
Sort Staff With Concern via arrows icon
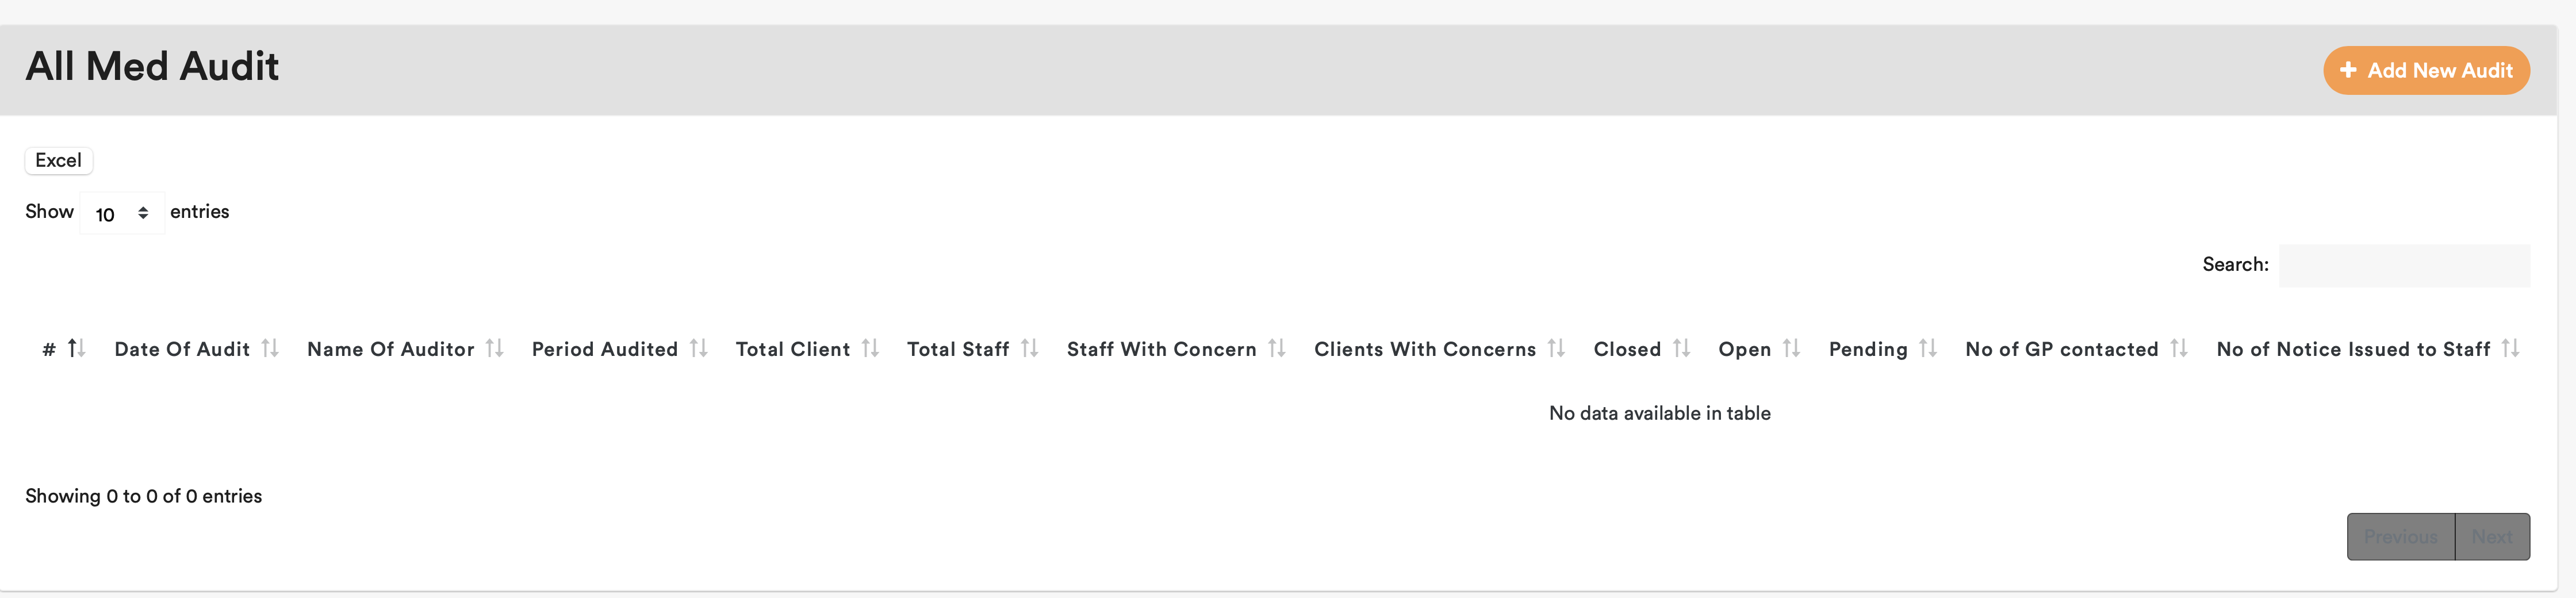1276,348
